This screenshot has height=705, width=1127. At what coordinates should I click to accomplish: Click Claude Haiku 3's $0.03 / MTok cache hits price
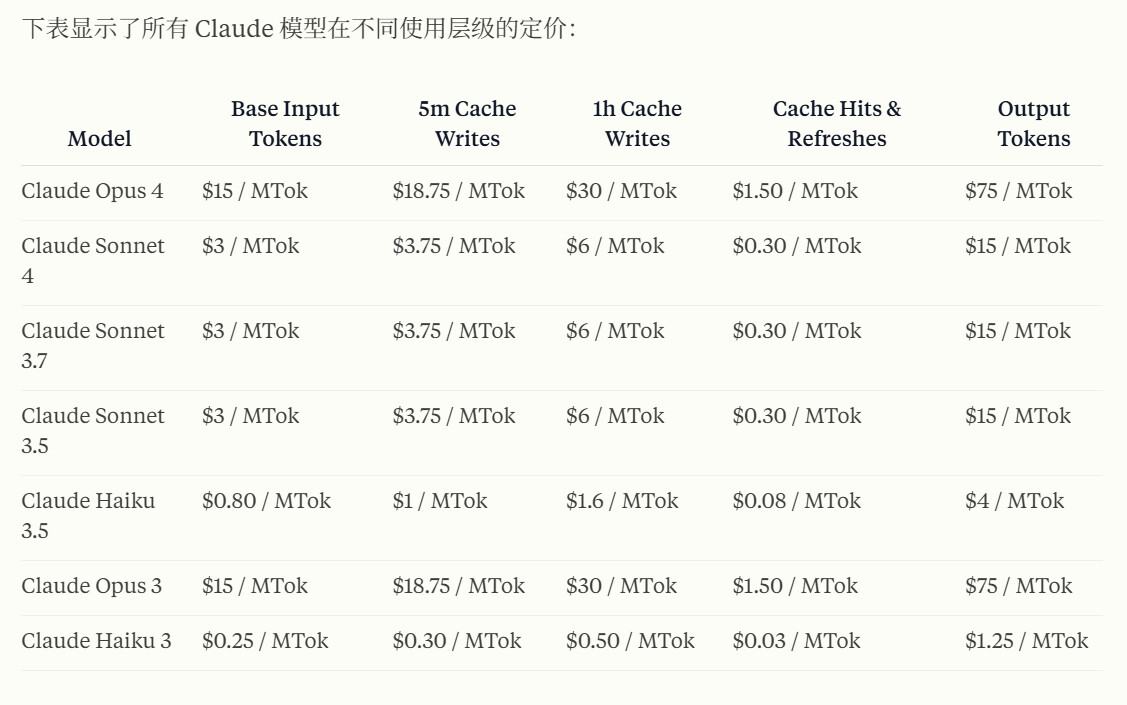coord(796,641)
